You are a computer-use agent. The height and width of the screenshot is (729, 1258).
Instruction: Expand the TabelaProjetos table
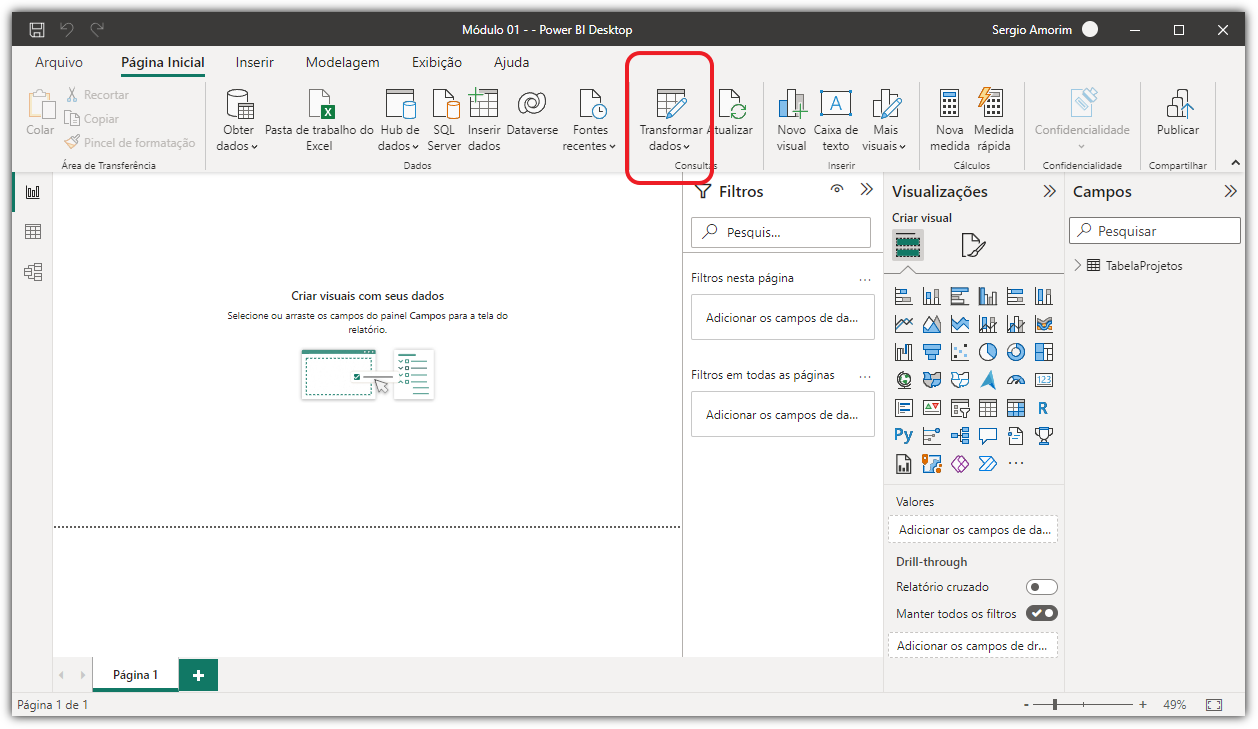coord(1078,266)
